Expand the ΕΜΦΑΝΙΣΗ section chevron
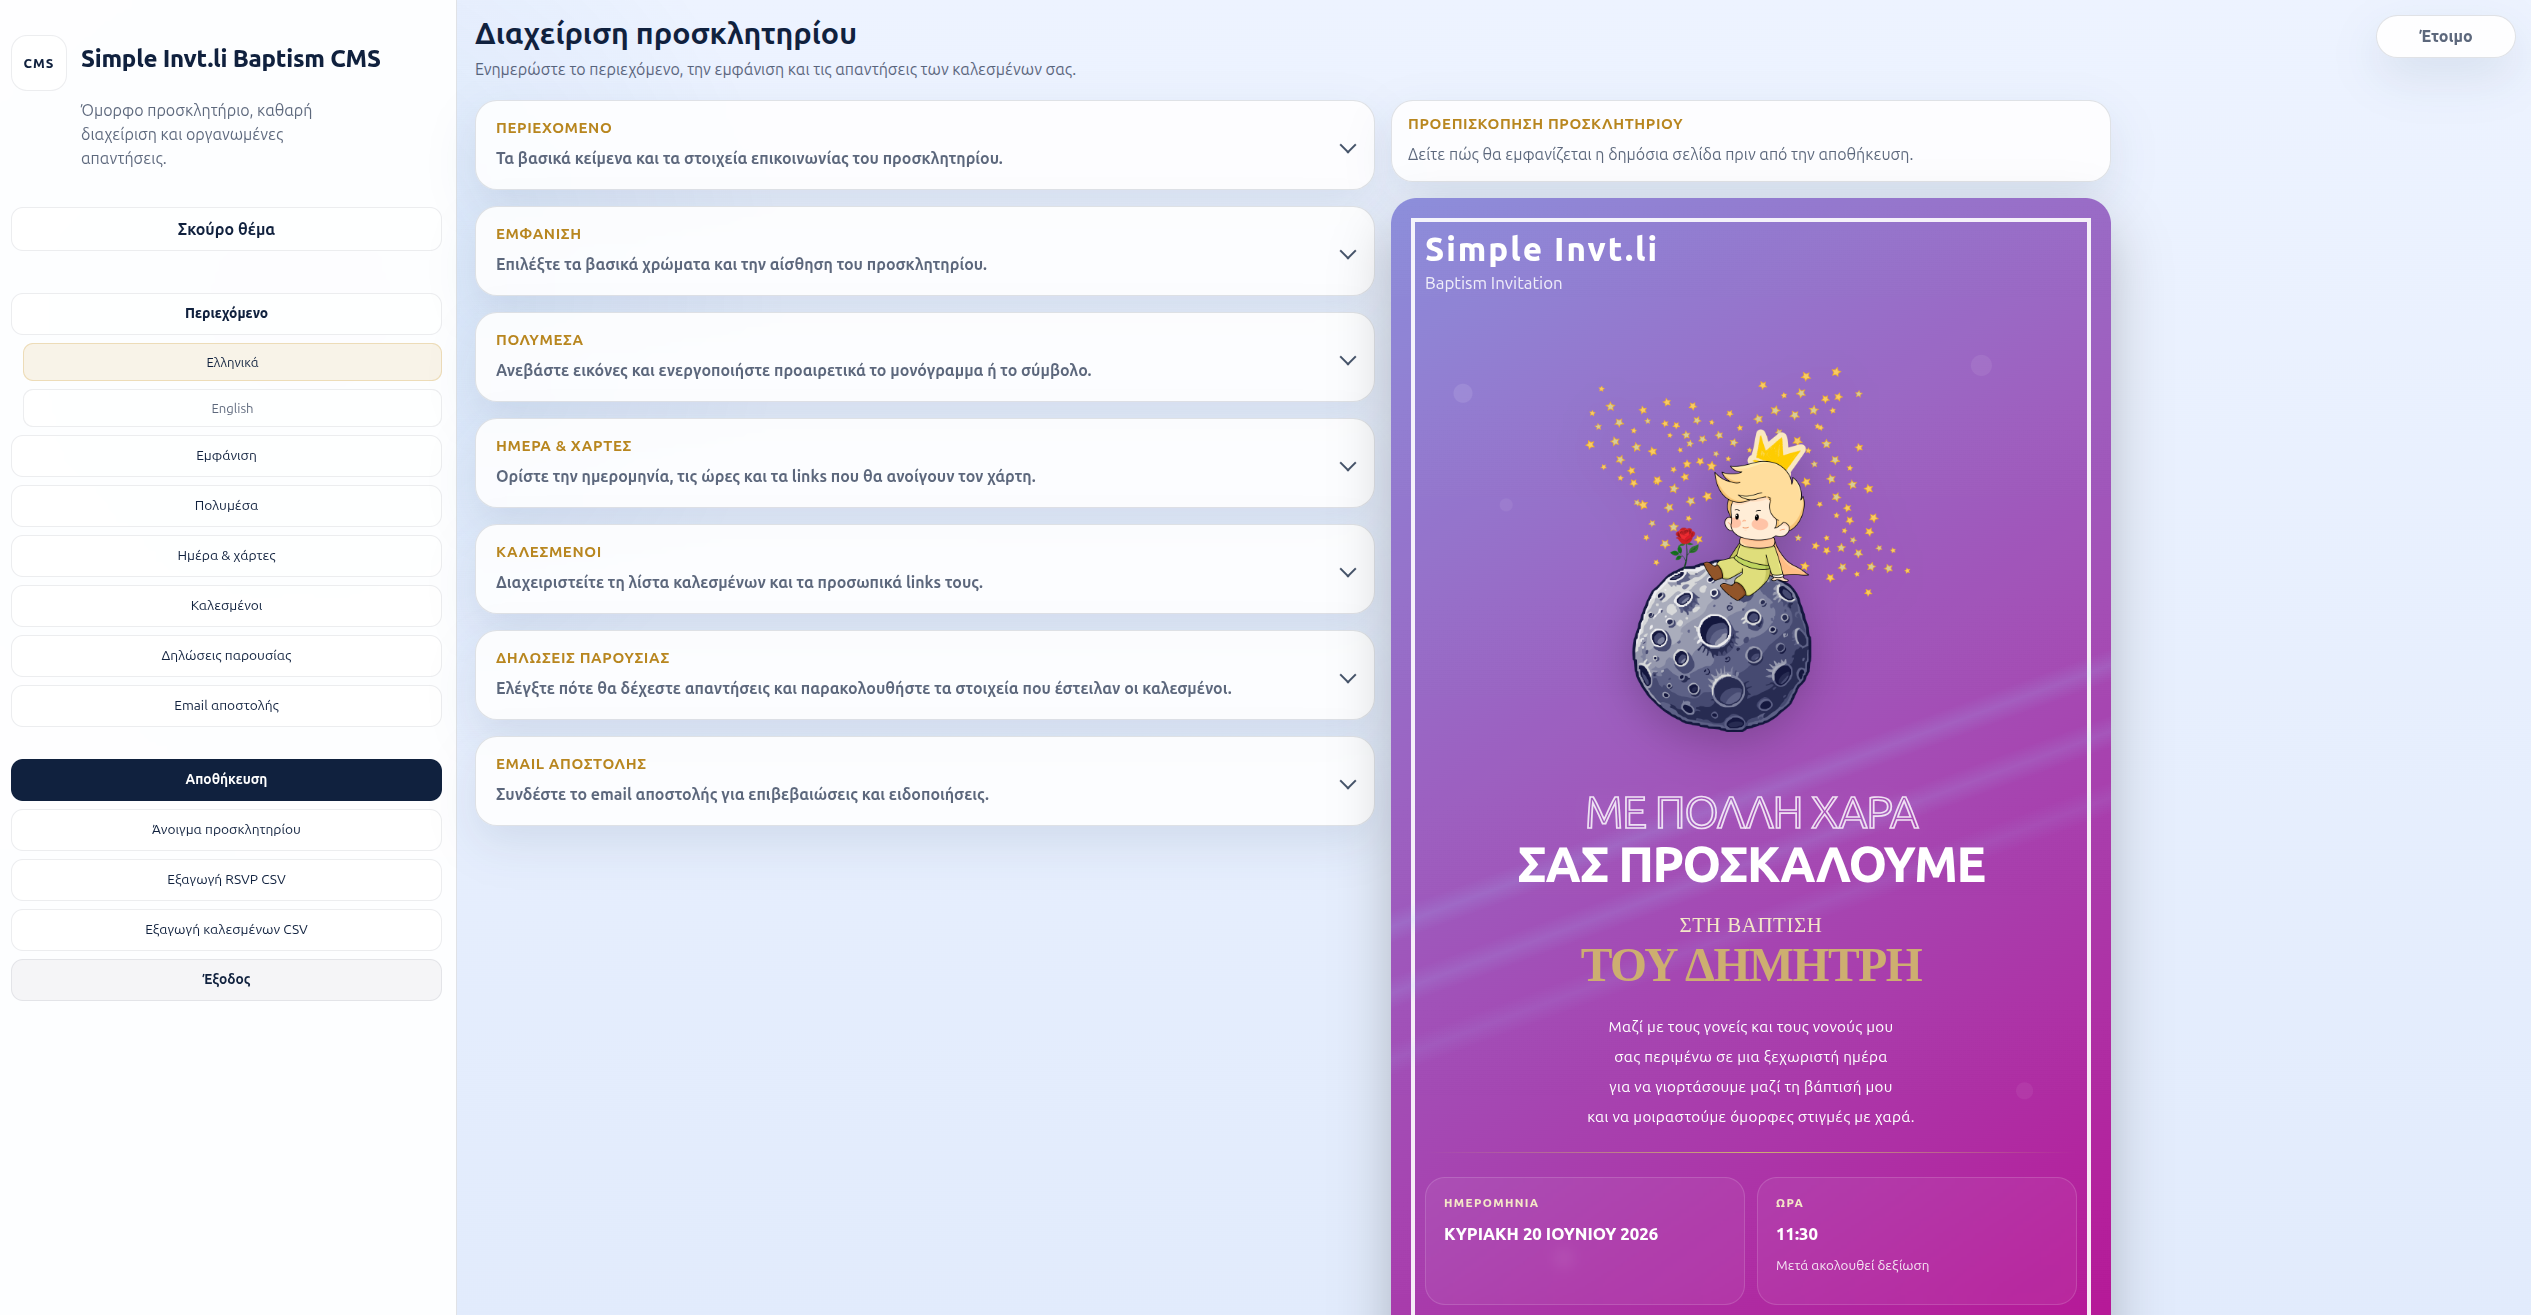 1347,254
